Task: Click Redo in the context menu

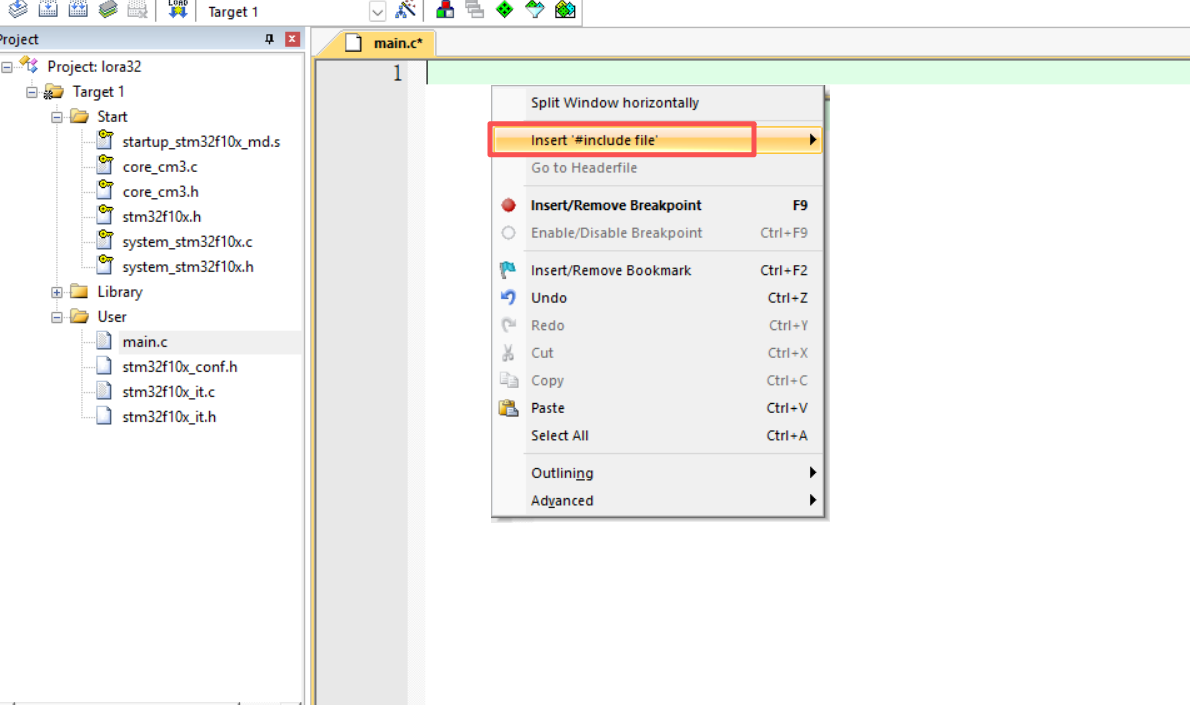Action: point(657,326)
